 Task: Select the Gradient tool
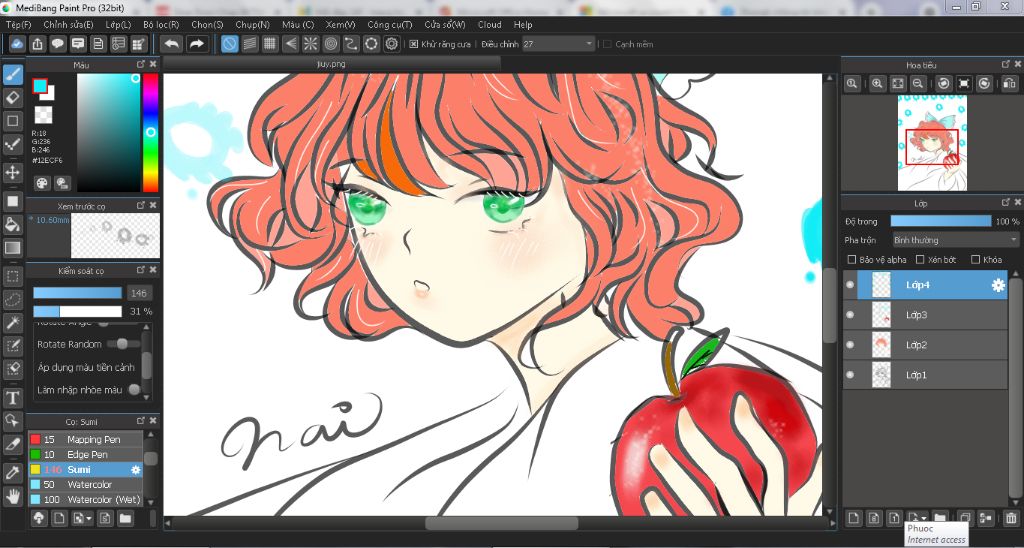click(x=12, y=248)
